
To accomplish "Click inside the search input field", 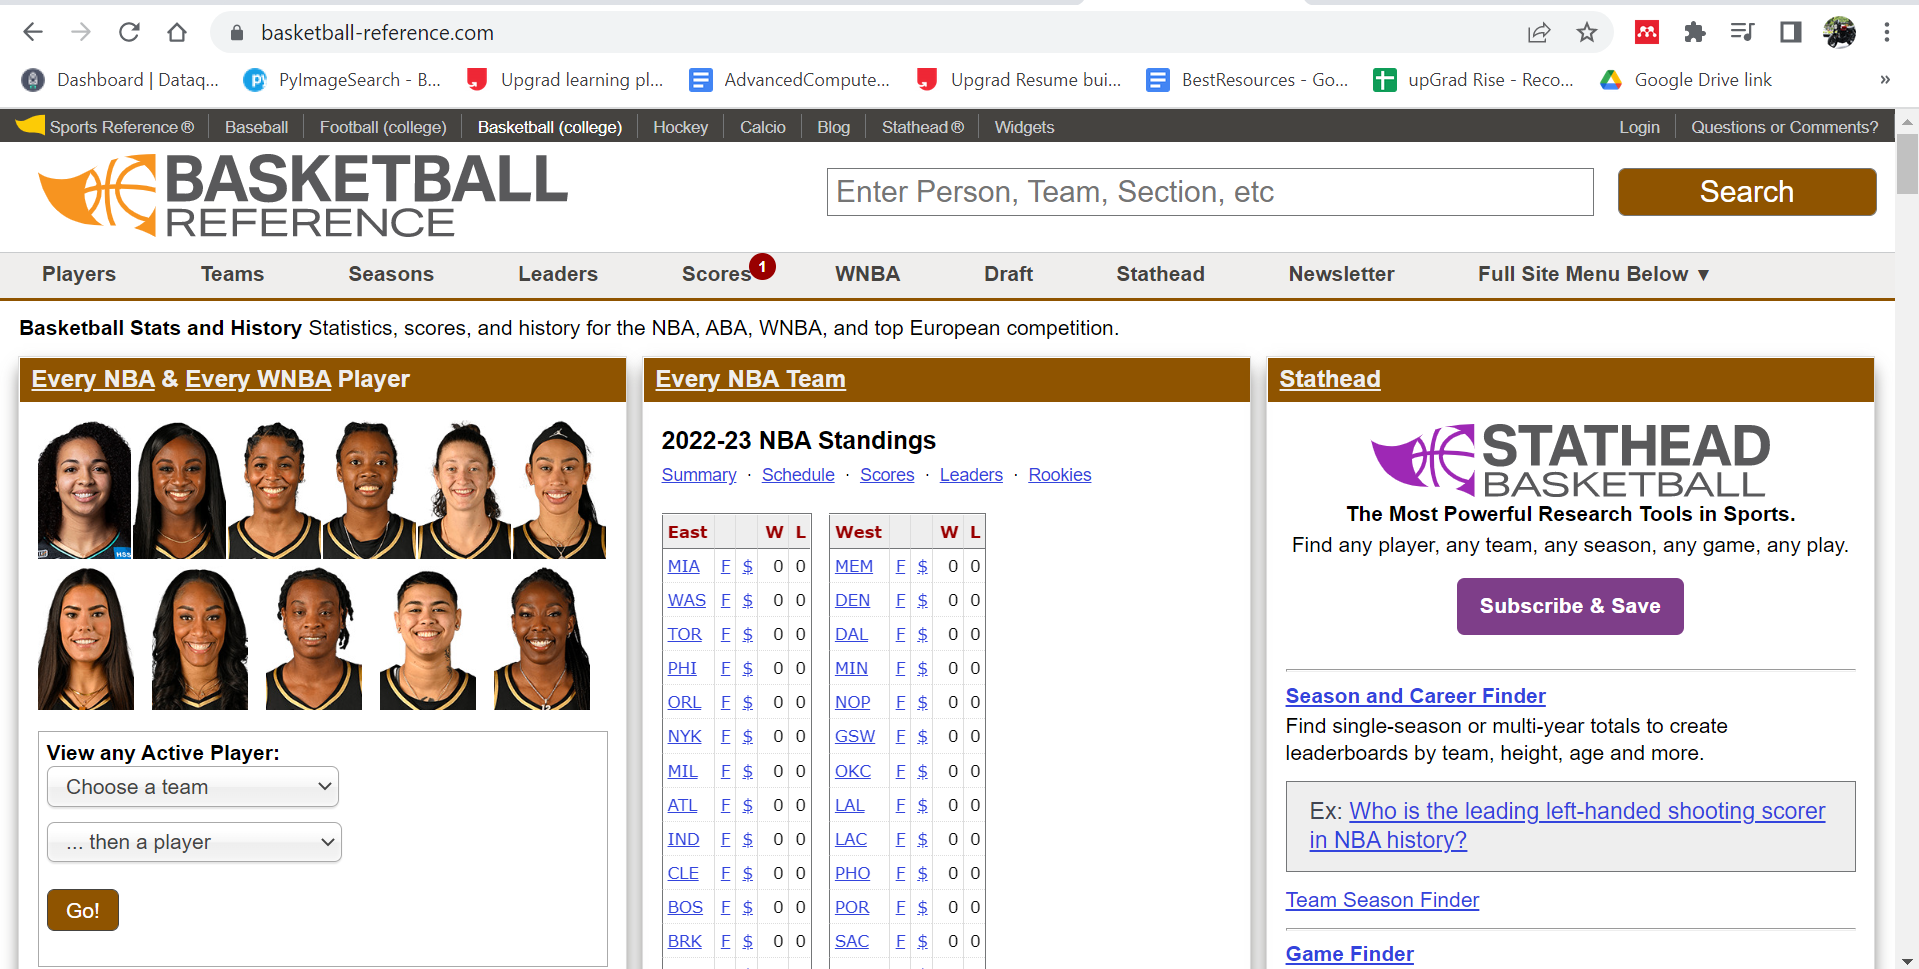I will (1209, 191).
